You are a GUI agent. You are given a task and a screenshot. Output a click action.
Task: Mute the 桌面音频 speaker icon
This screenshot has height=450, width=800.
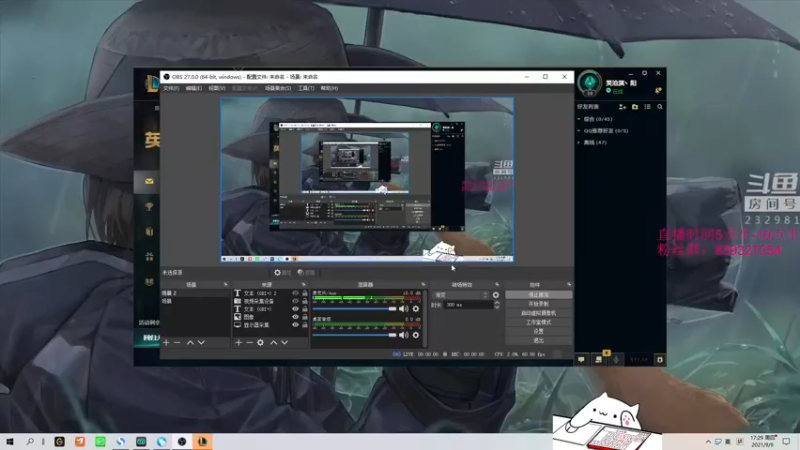pos(403,335)
